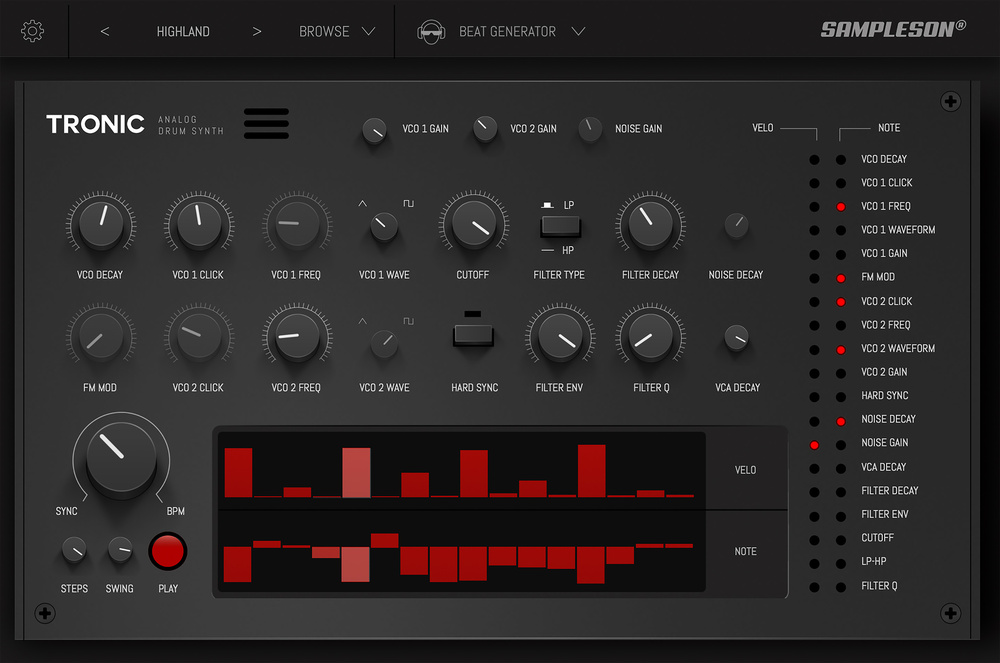Screen dimensions: 1000x663
Task: Click the highlighted velocity step bar
Action: point(356,472)
